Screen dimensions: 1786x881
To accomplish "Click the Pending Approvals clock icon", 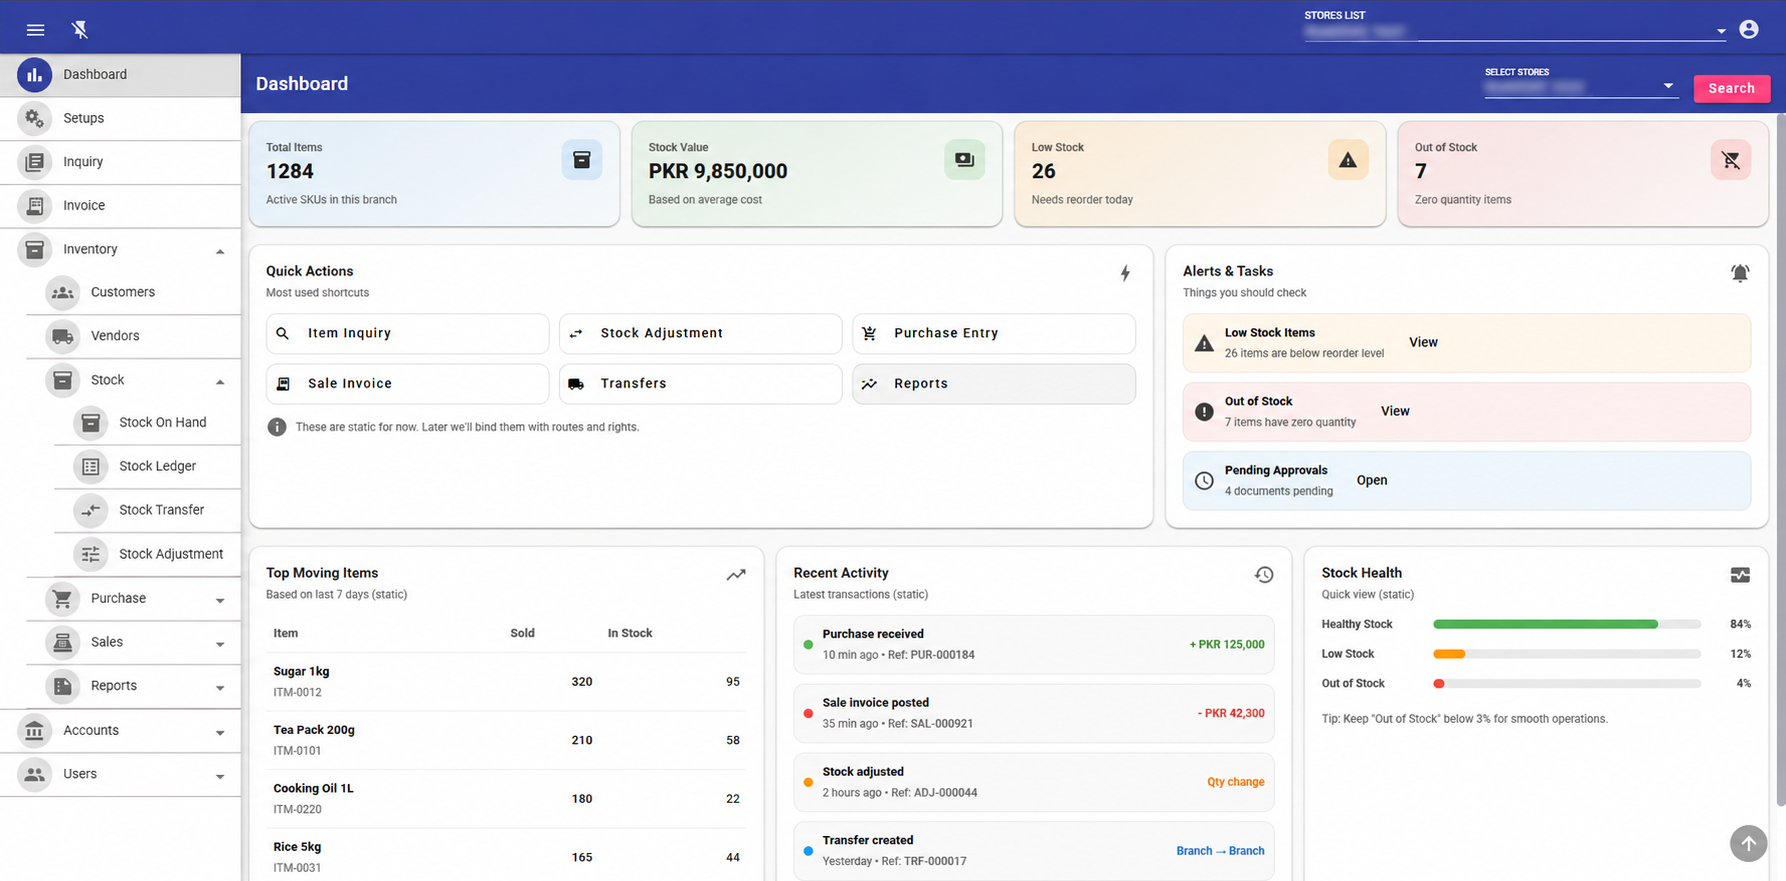I will tap(1204, 481).
